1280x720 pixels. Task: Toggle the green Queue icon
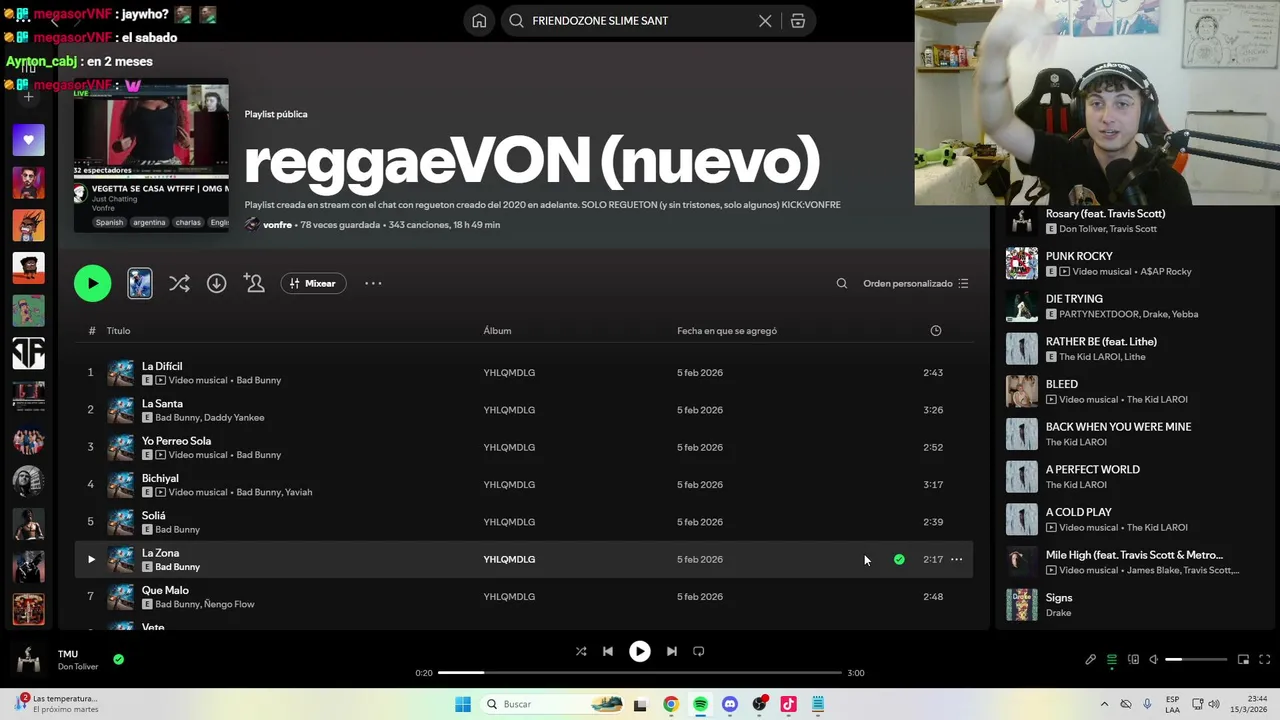1112,660
